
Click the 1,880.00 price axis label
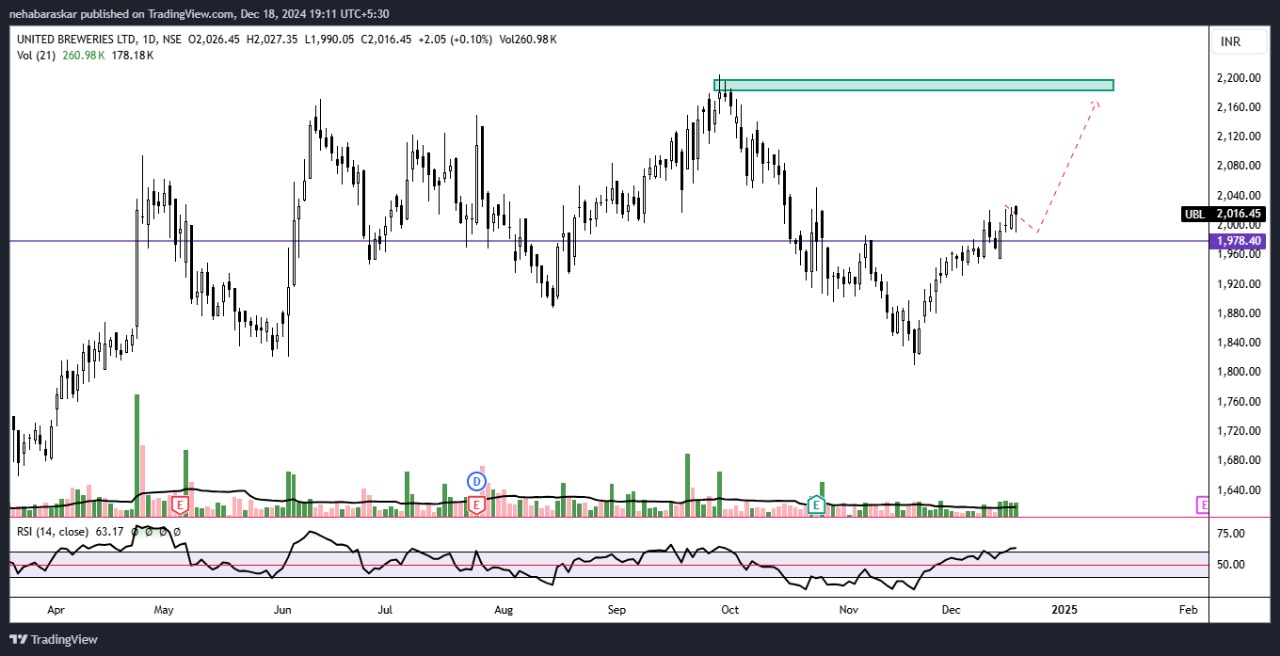(1238, 313)
